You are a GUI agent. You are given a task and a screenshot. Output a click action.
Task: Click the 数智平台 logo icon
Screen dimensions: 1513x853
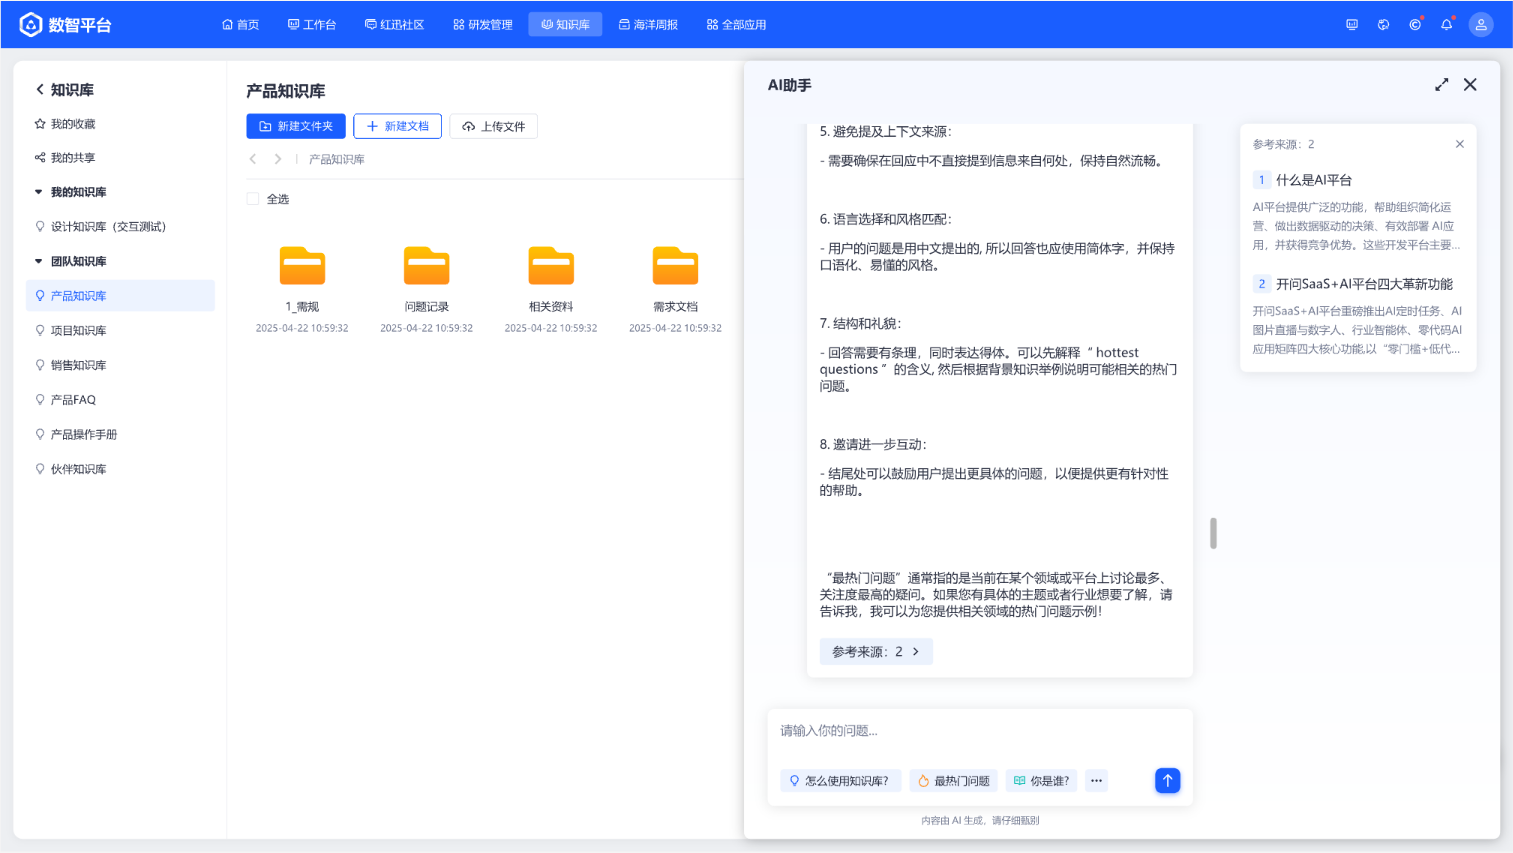(31, 24)
